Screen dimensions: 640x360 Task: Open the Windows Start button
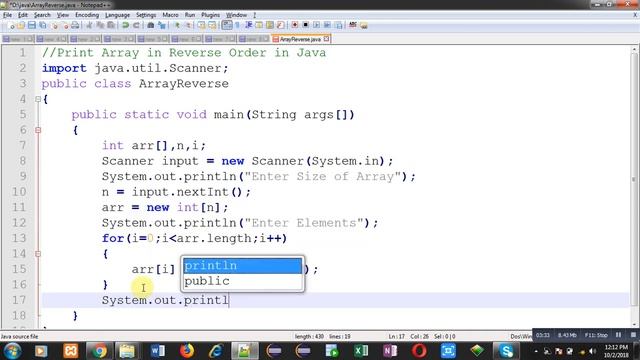pos(12,351)
